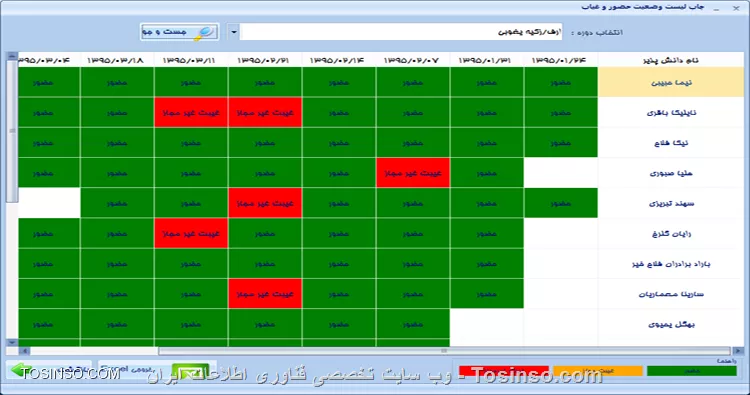
Task: Click the '۱۳۹۵/۰۳/۱۱' date column header
Action: [x=191, y=60]
